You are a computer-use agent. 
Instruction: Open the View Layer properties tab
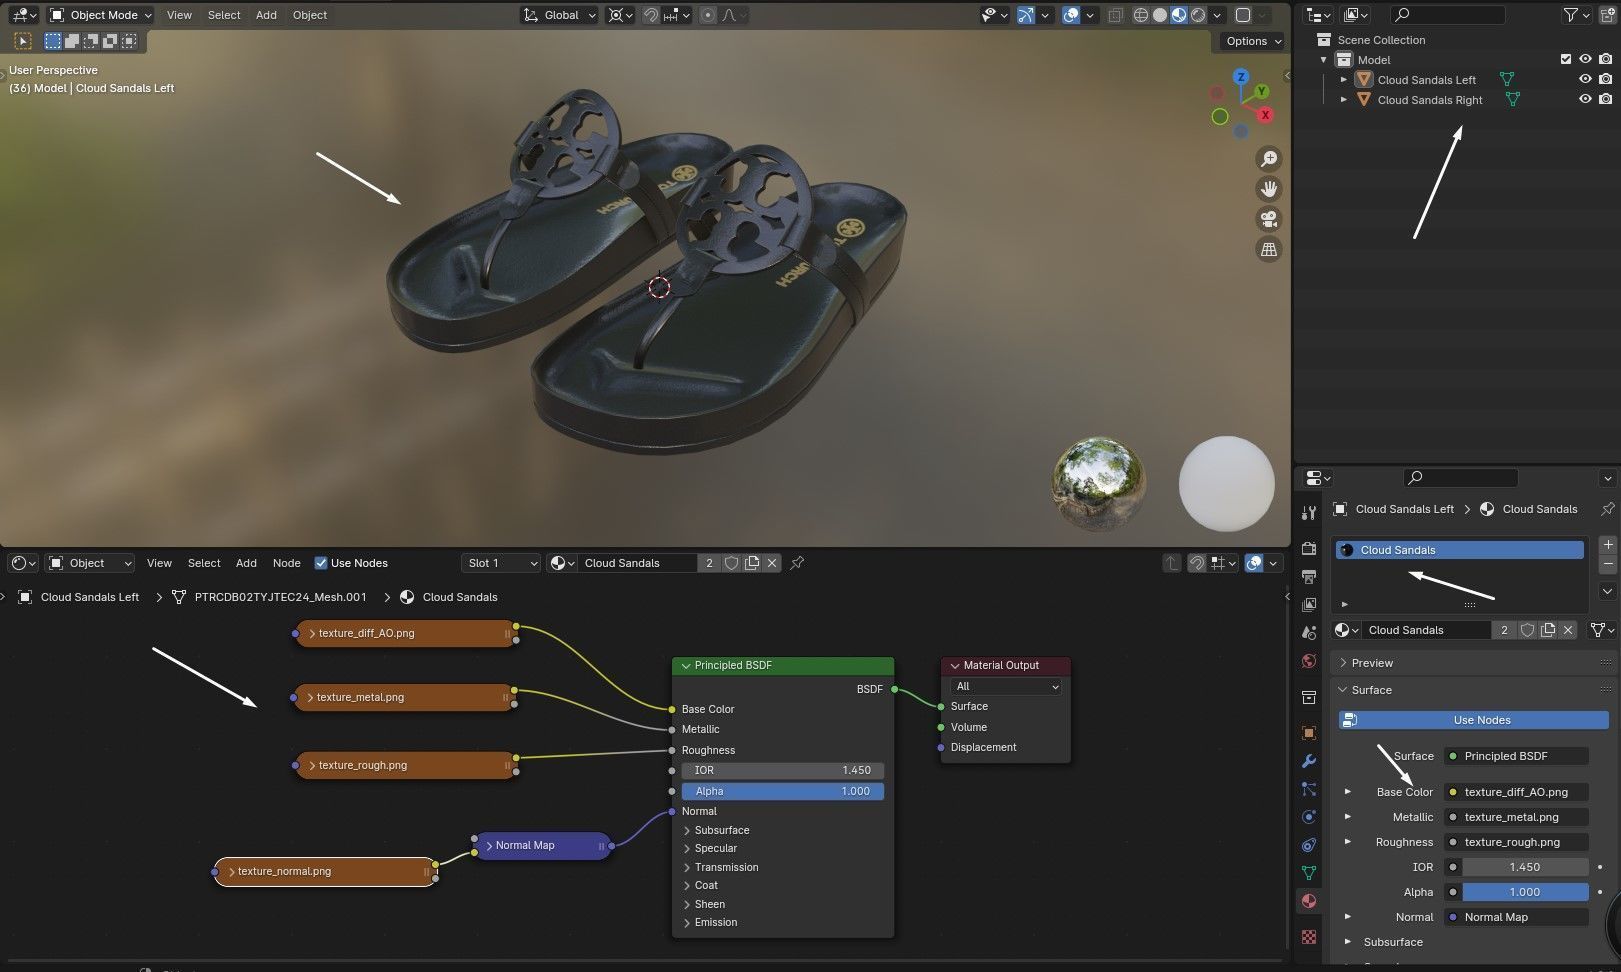(x=1309, y=605)
